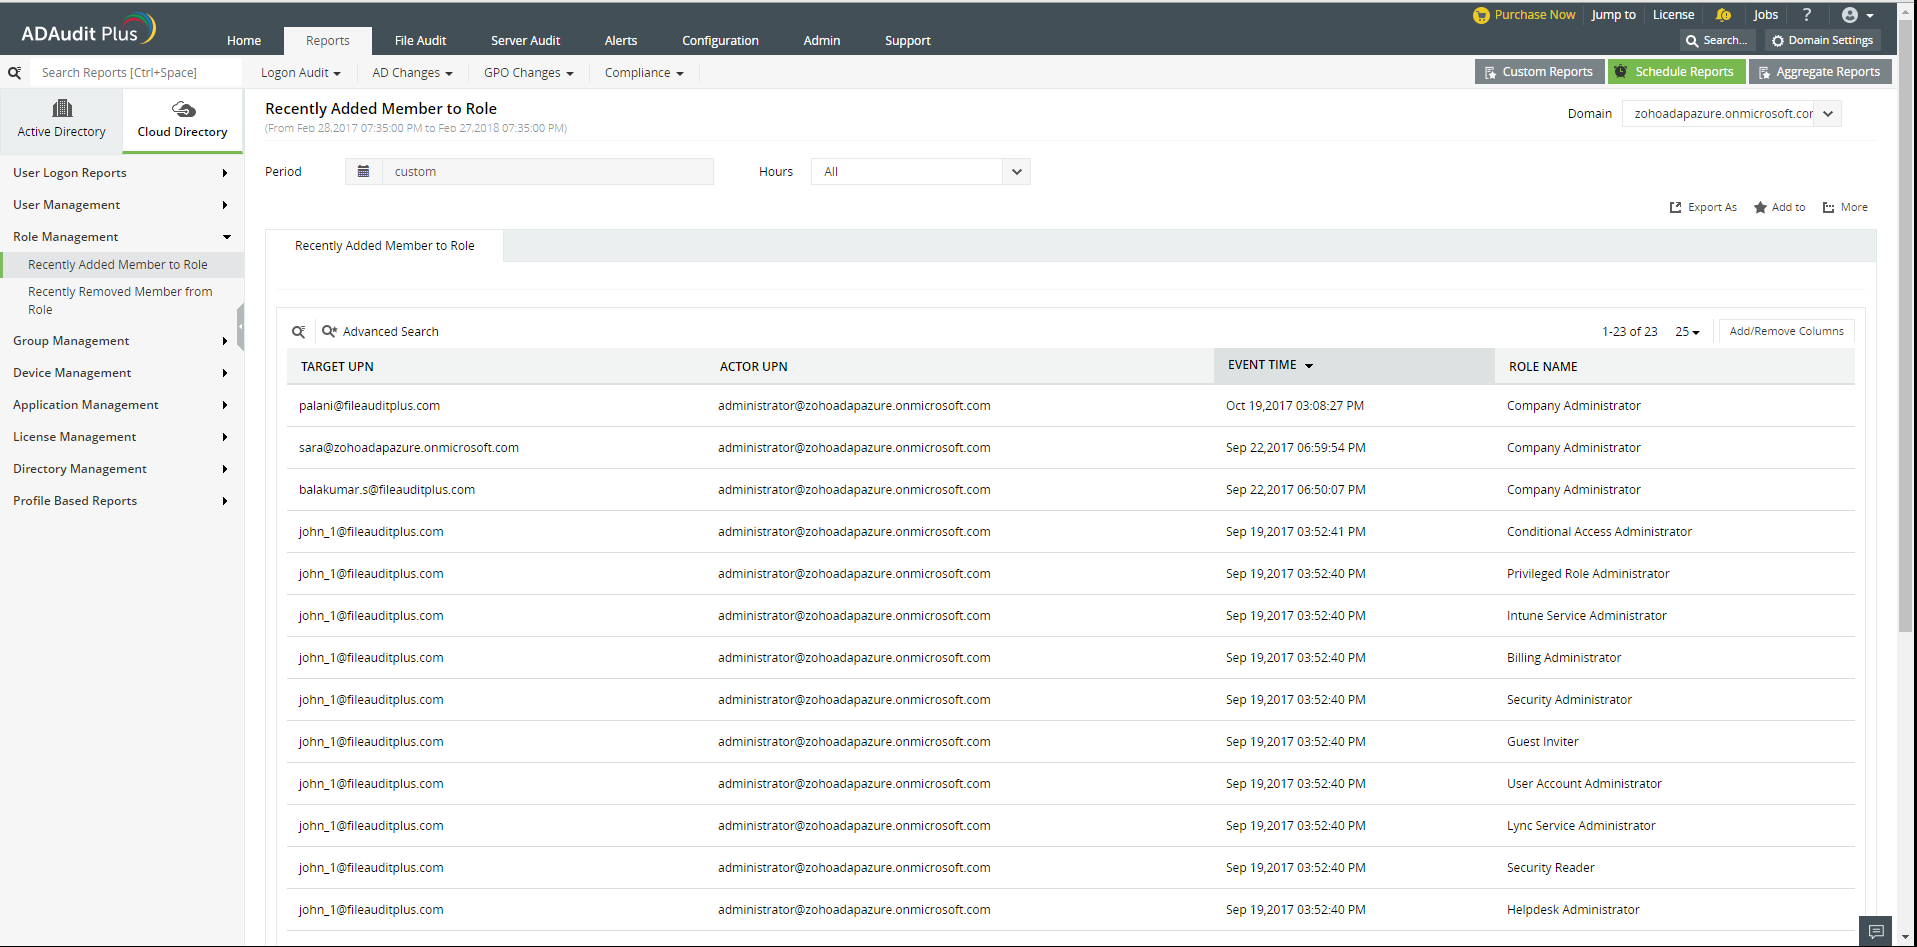Open Domain Settings
This screenshot has height=947, width=1917.
coord(1822,40)
